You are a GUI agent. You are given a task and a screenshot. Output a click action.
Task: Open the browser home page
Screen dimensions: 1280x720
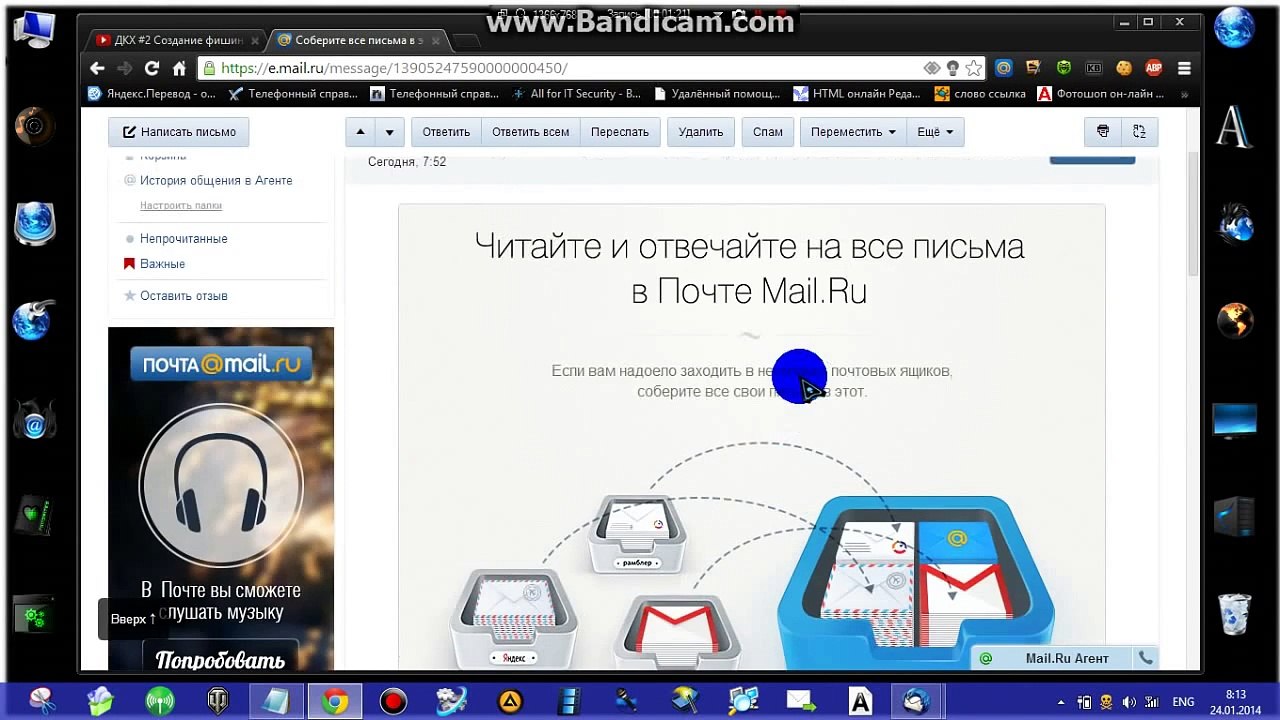point(179,68)
